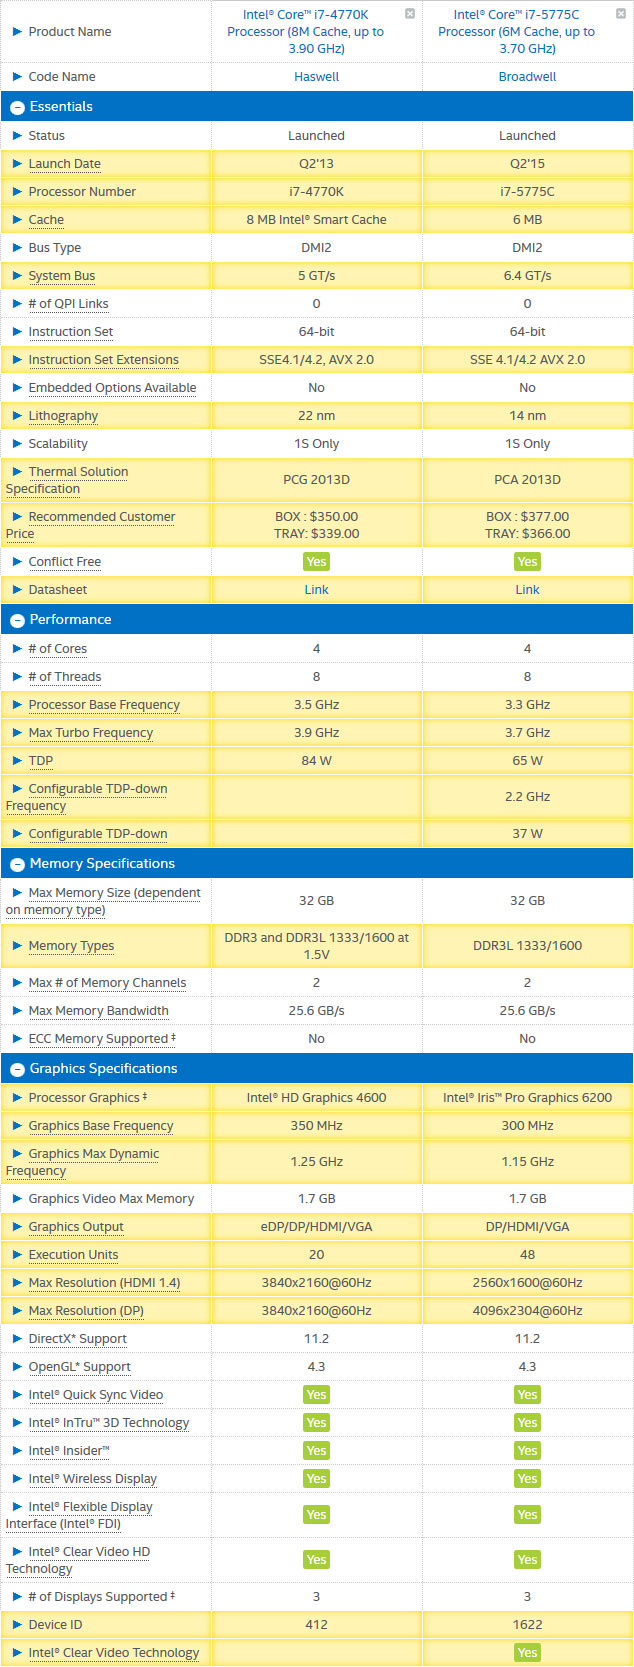Viewport: 634px width, 1667px height.
Task: Click the Cache specification label
Action: click(x=46, y=220)
